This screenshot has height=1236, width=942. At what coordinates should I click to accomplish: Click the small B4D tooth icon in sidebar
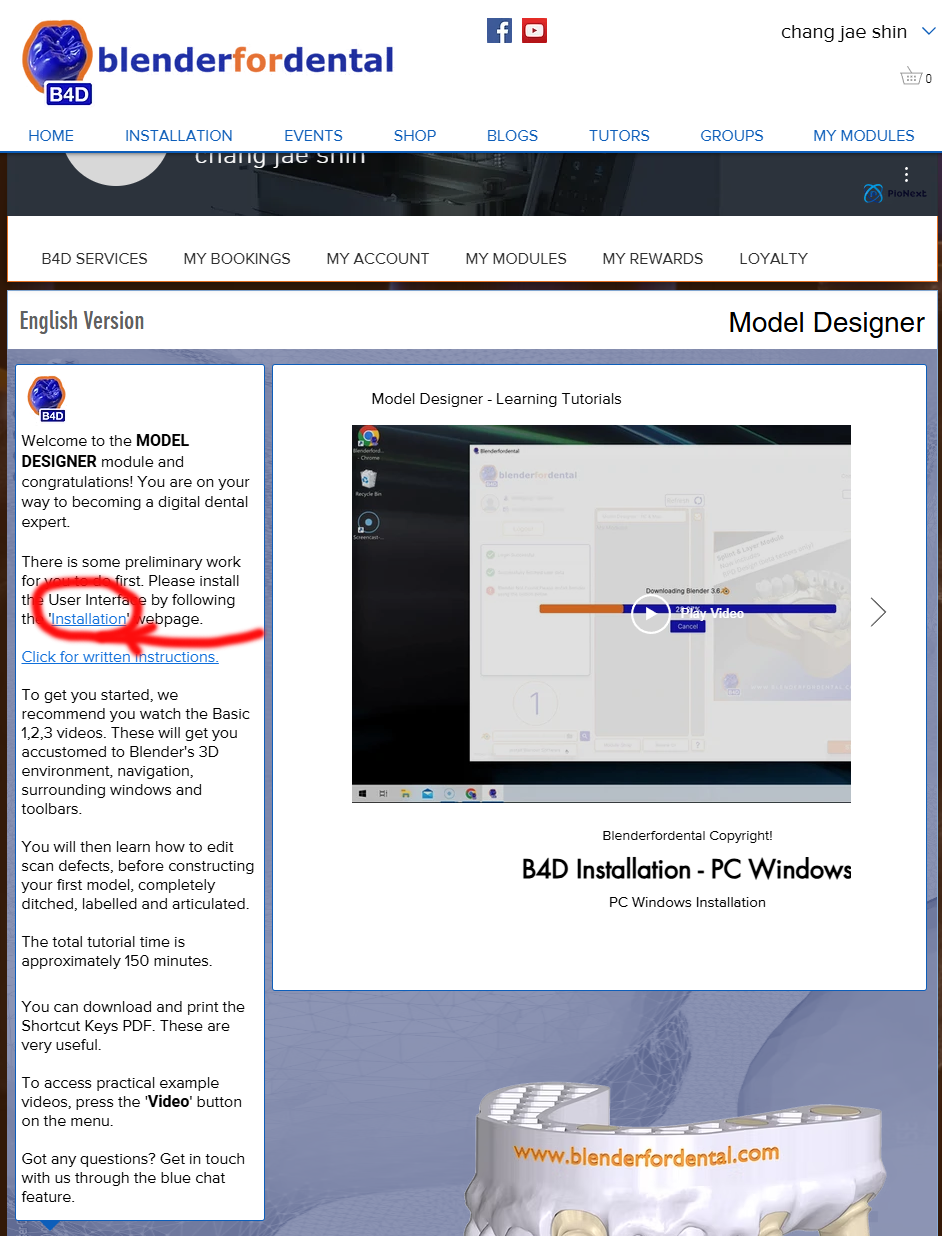(46, 399)
